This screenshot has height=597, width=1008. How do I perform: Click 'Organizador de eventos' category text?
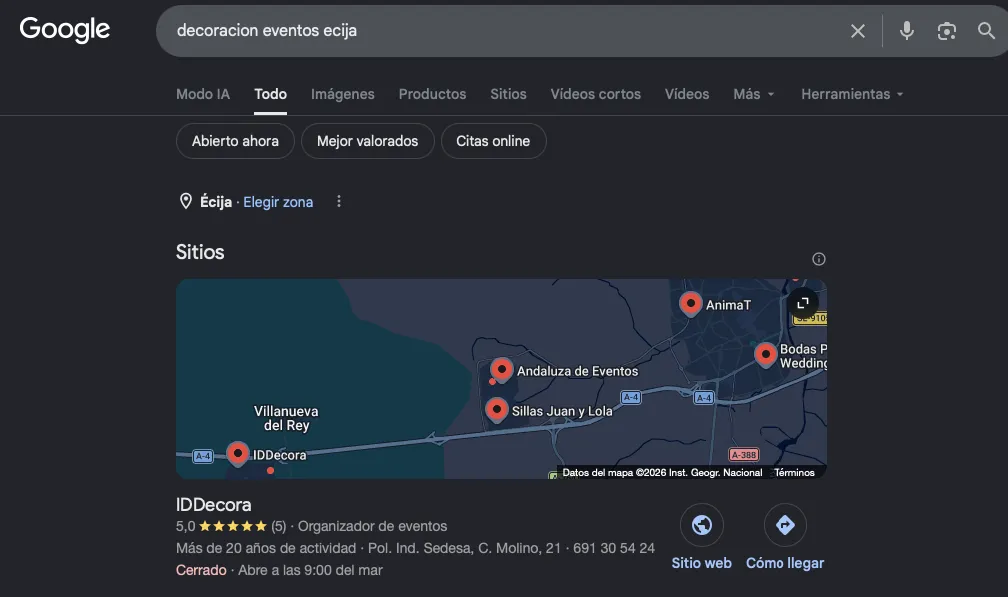pyautogui.click(x=372, y=526)
